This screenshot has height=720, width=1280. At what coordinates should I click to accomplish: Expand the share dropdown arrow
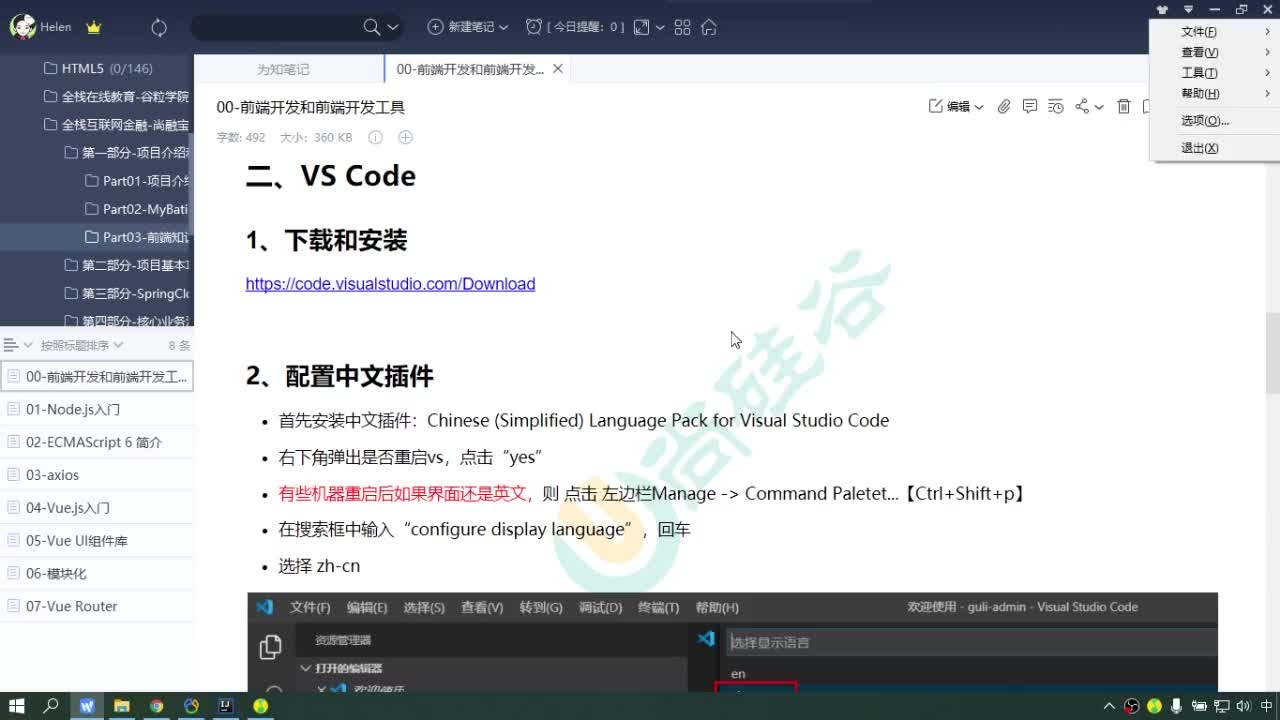pyautogui.click(x=1099, y=107)
